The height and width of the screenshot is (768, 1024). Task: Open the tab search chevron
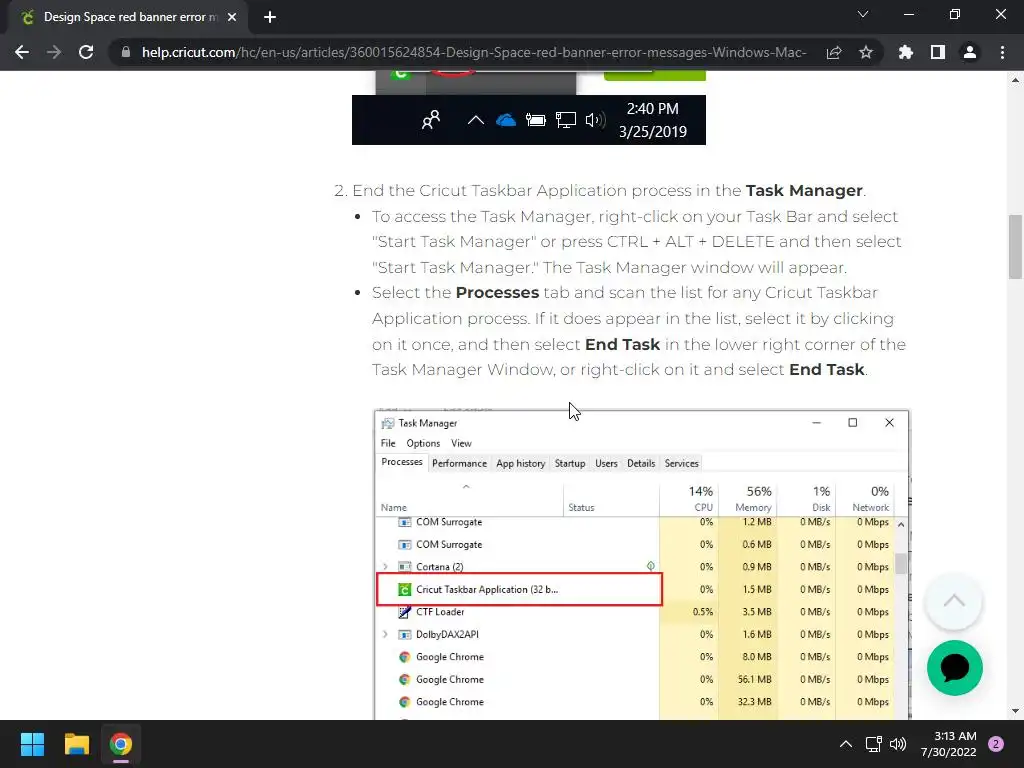(x=863, y=14)
